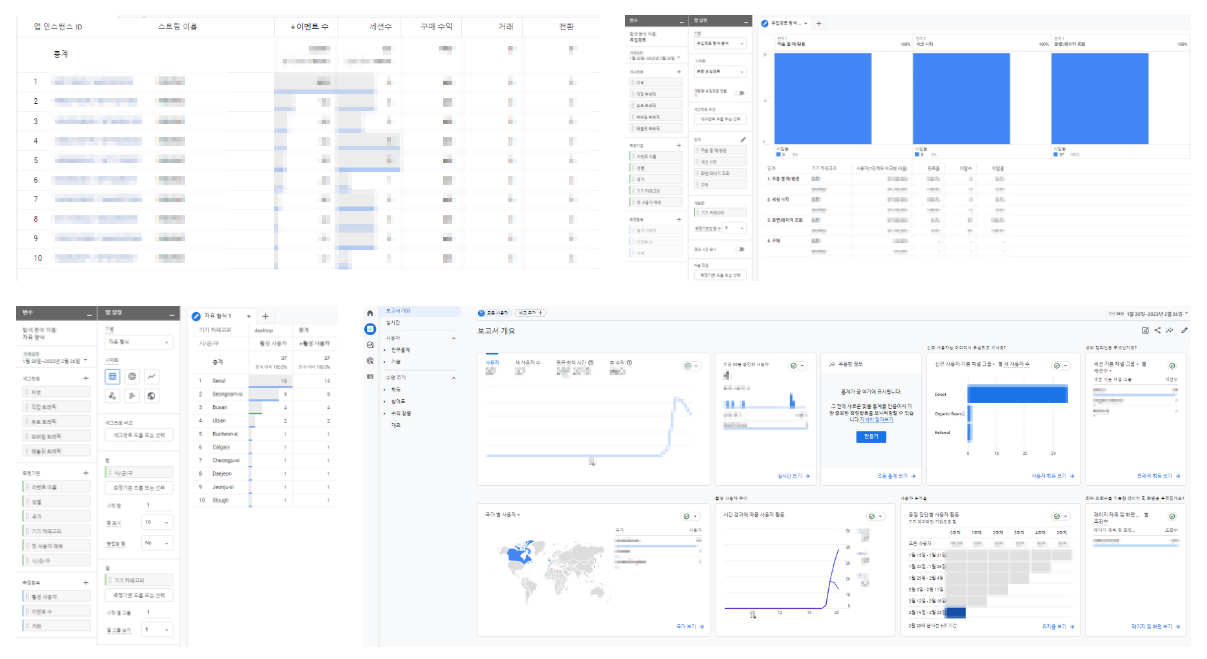
Task: Select line chart visualization in free-form exploration
Action: 151,376
